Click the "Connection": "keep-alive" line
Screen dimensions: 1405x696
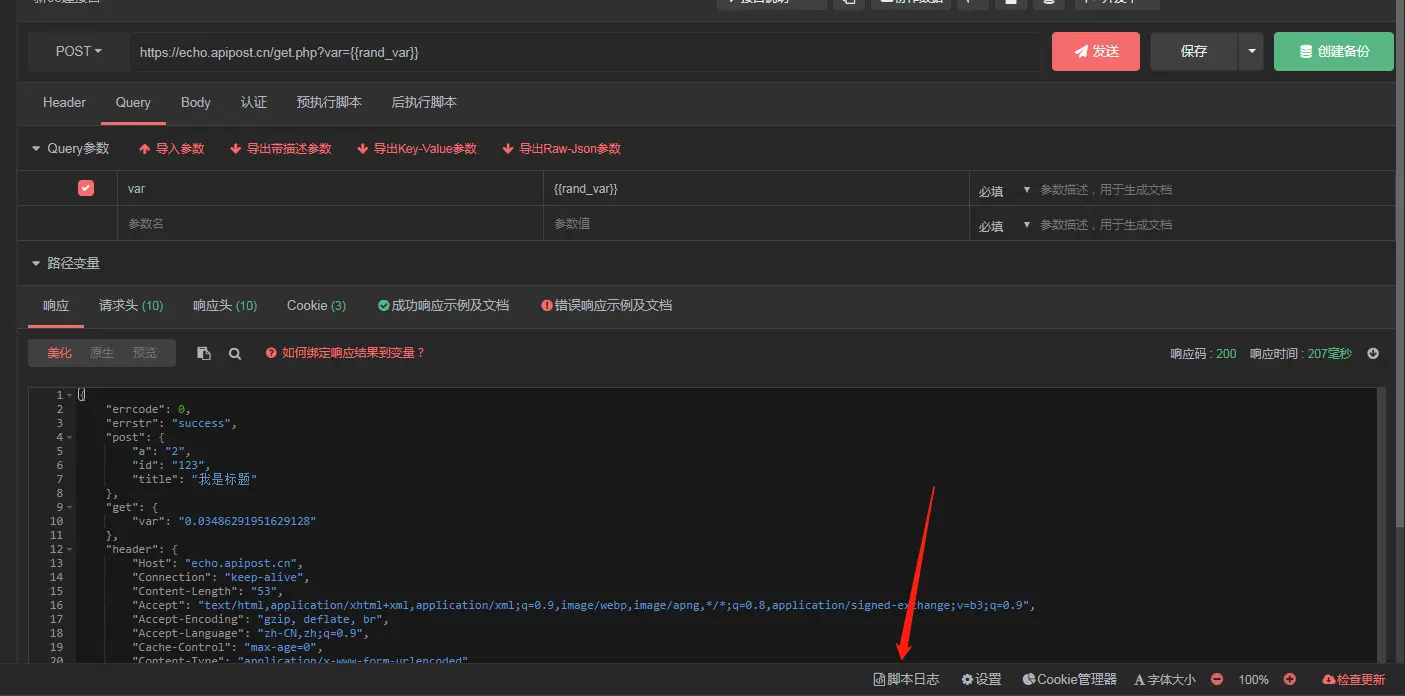tap(221, 577)
